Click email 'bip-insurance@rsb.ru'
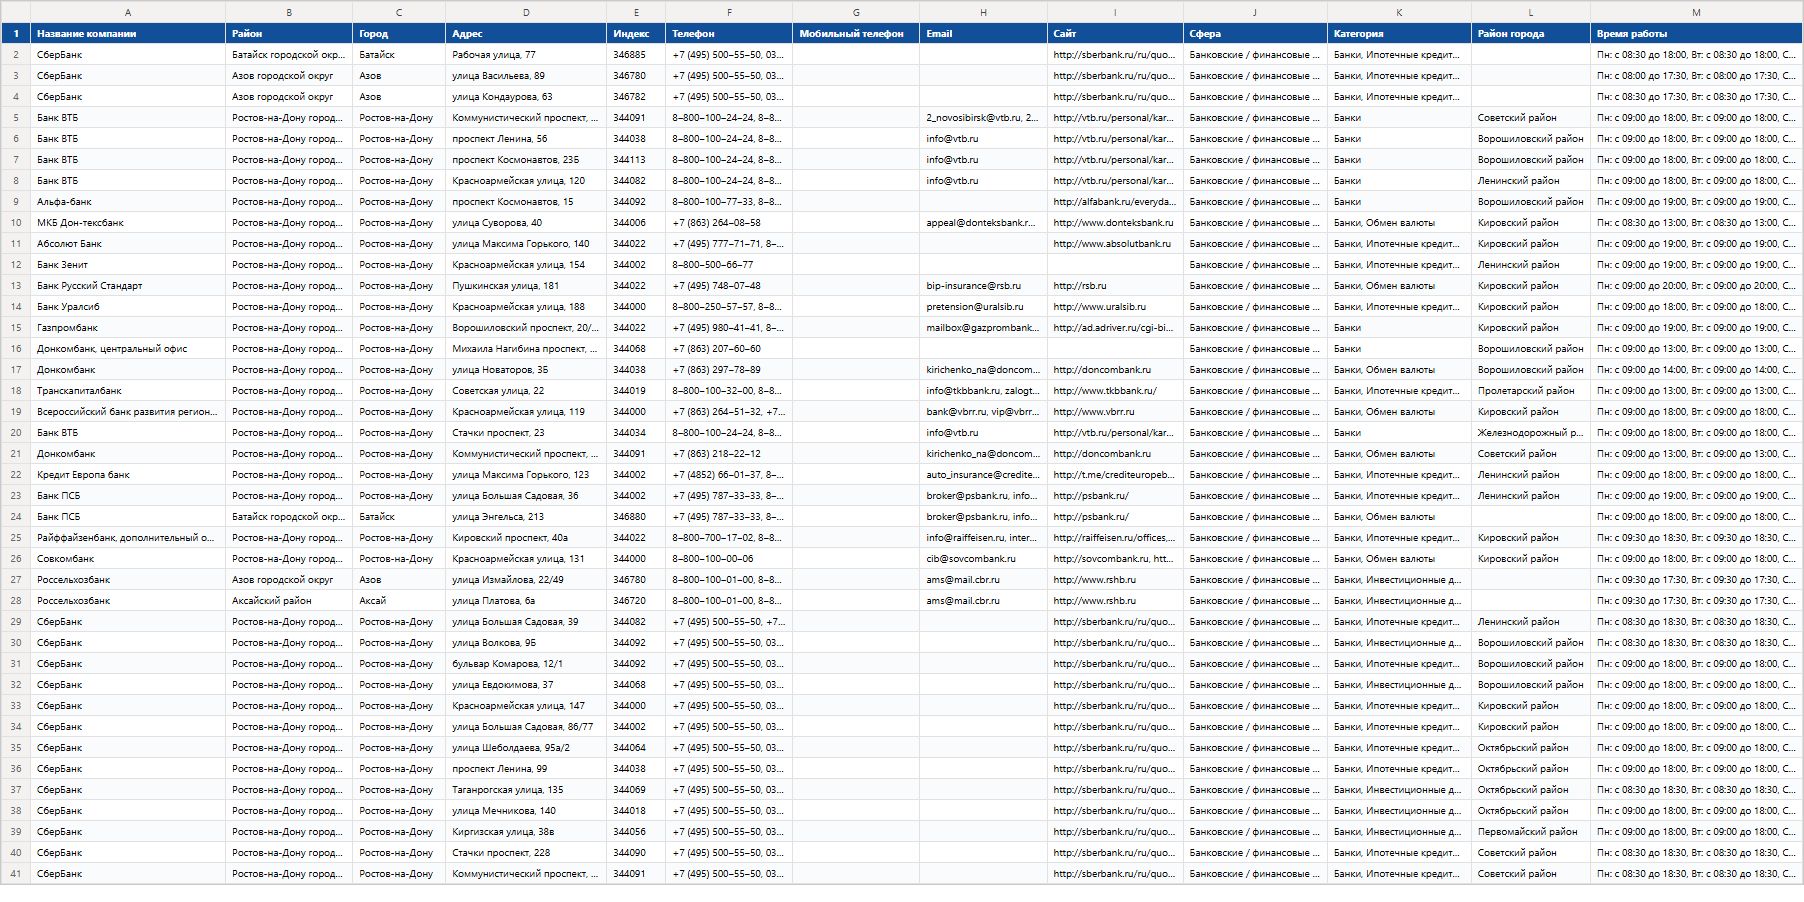Image resolution: width=1804 pixels, height=902 pixels. point(983,286)
